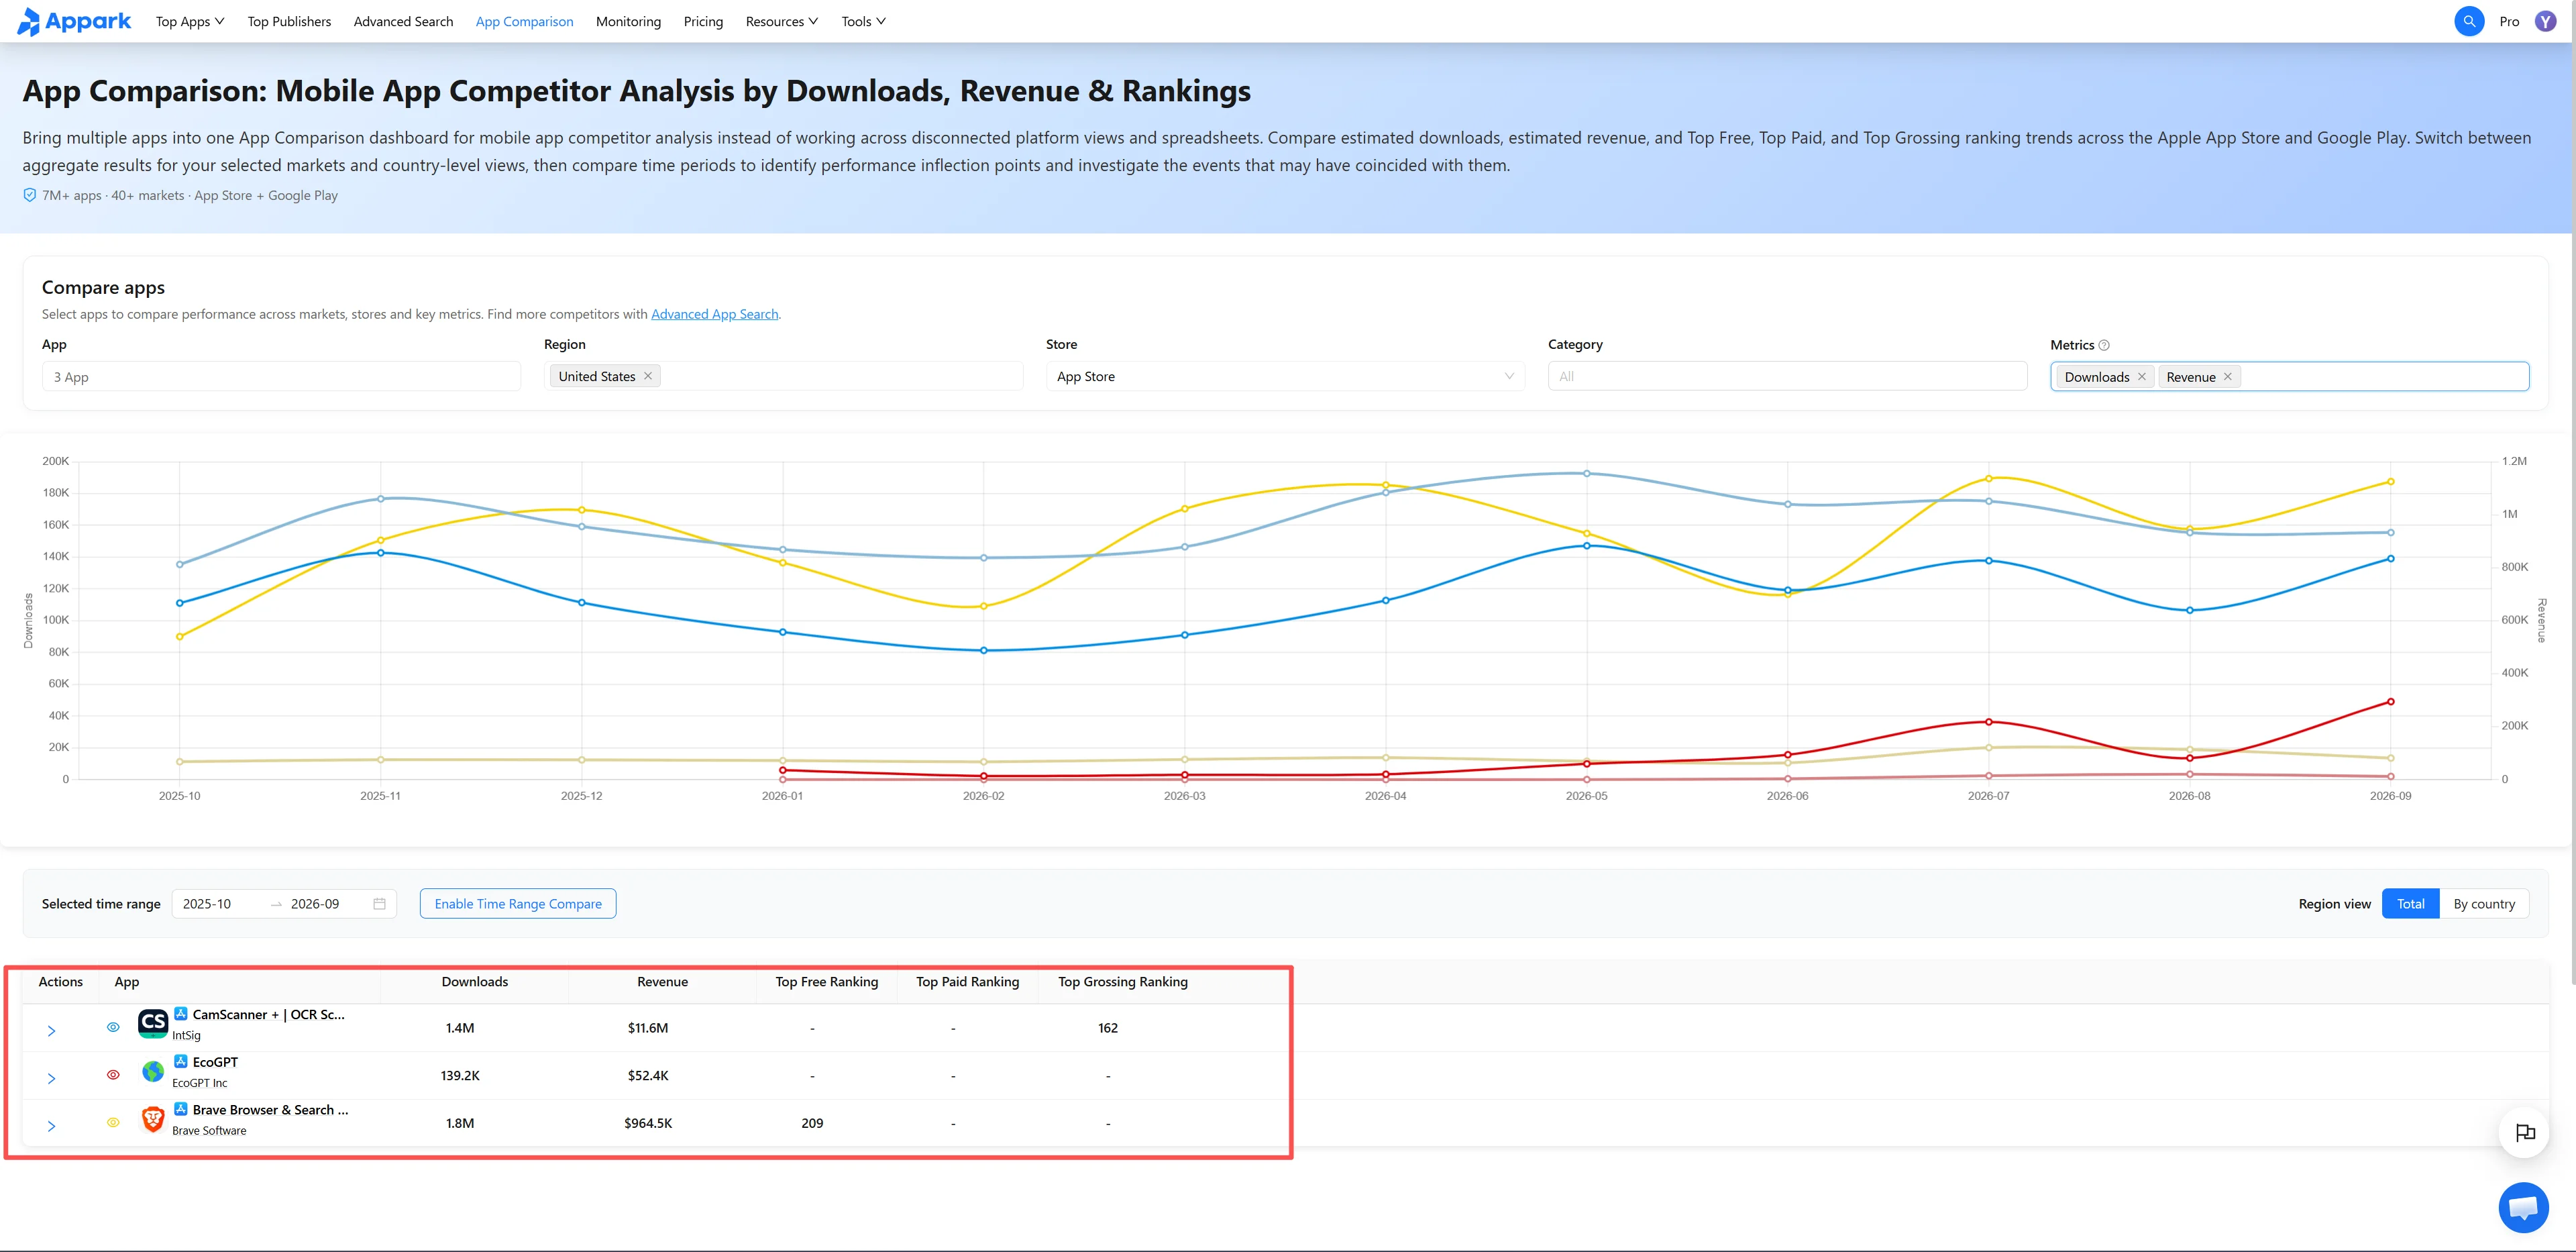Screen dimensions: 2576x1252
Task: Go to Advanced Search
Action: point(403,21)
